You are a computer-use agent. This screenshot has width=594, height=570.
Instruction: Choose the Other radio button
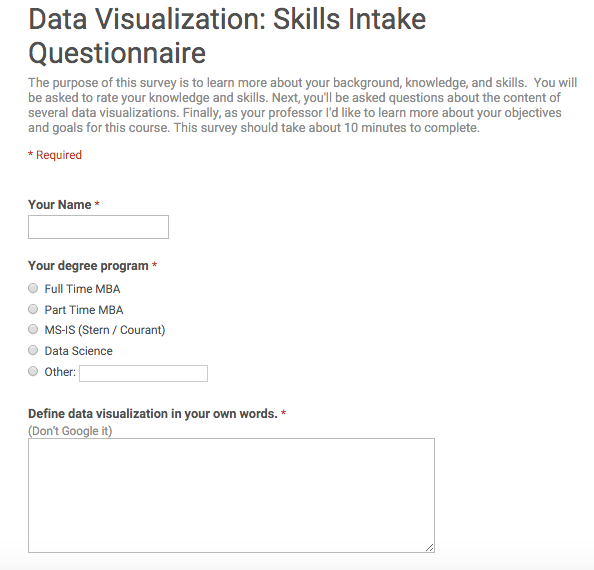33,371
